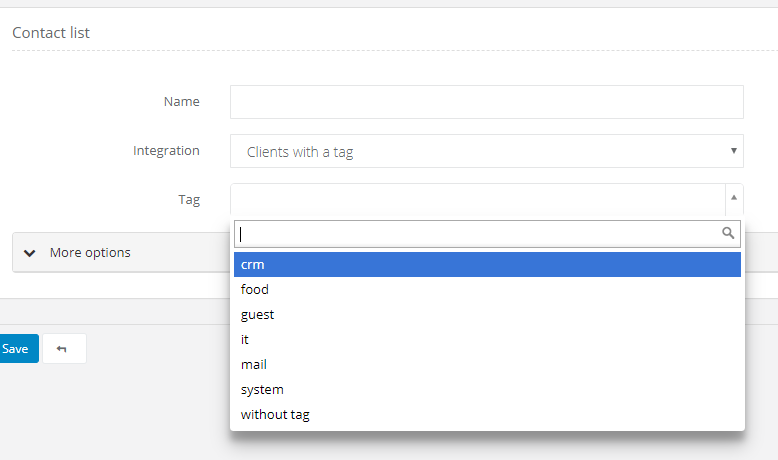778x460 pixels.
Task: Click the More options chevron icon
Action: (29, 253)
